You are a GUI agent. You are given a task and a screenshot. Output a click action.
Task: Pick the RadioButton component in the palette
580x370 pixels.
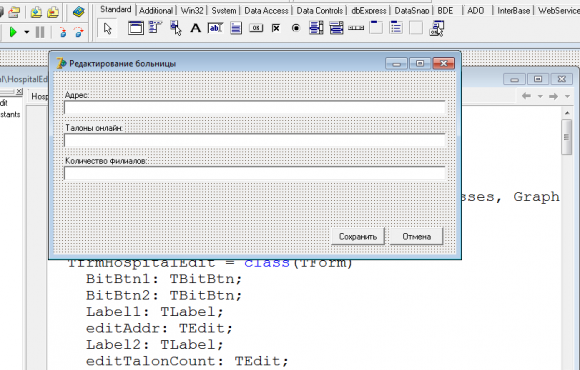coord(296,28)
